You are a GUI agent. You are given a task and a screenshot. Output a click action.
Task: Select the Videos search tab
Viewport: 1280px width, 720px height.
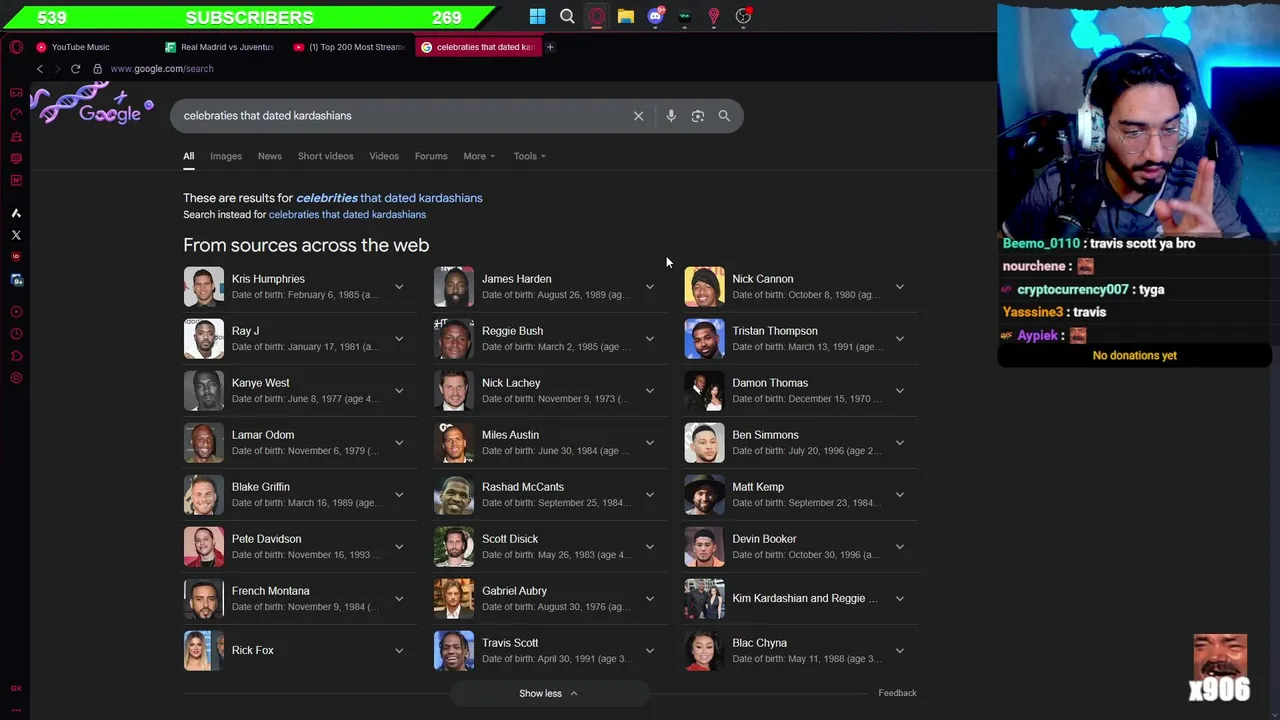point(384,156)
